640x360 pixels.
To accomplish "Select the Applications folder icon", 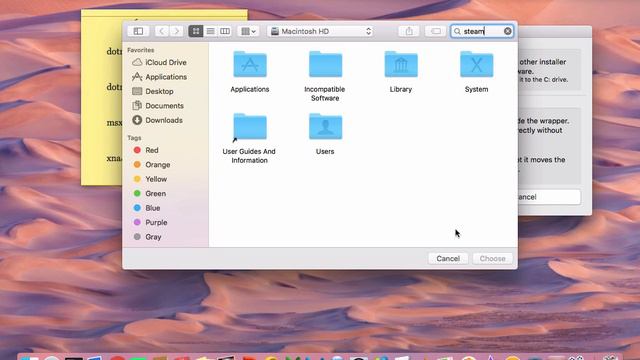I will (250, 64).
